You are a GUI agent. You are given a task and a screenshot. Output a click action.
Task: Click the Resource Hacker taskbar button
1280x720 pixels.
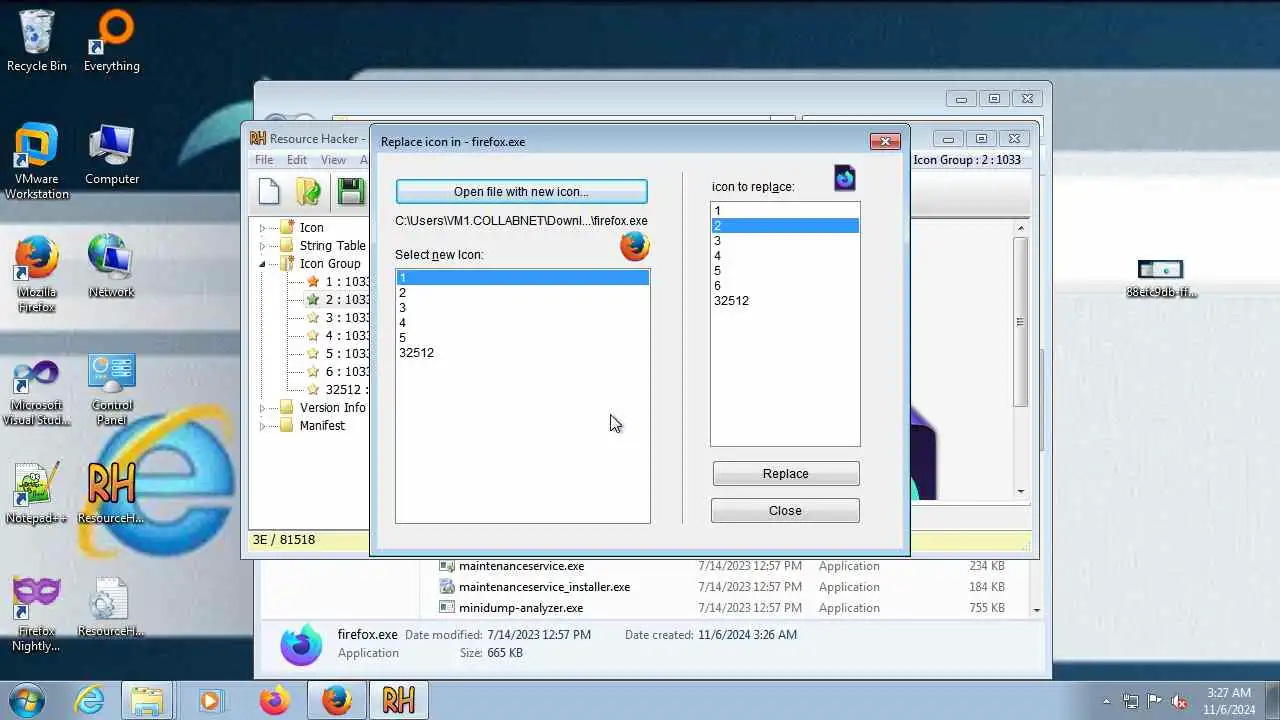398,700
